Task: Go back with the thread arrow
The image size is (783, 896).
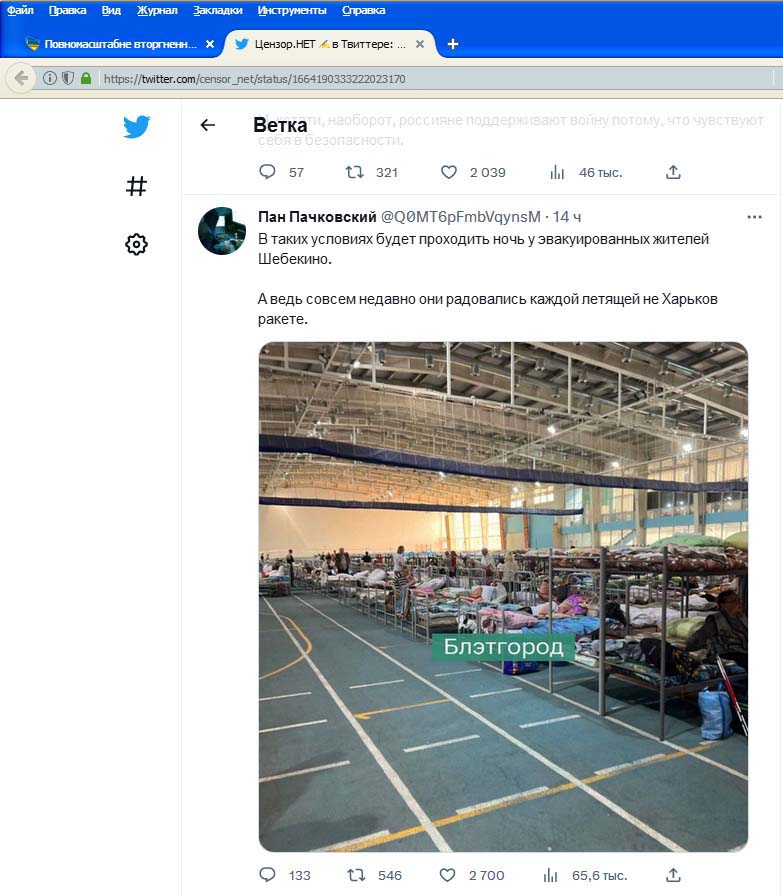Action: pos(208,125)
